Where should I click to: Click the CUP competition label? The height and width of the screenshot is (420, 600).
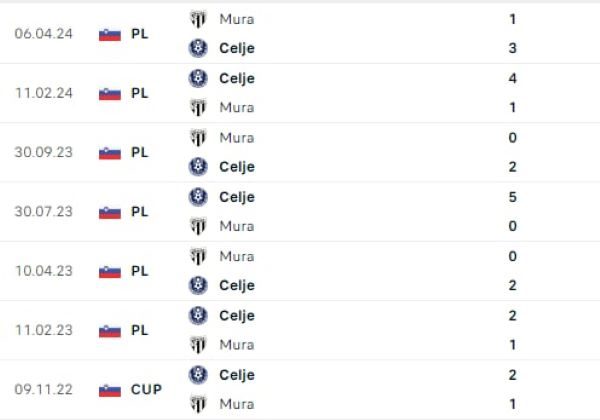146,390
